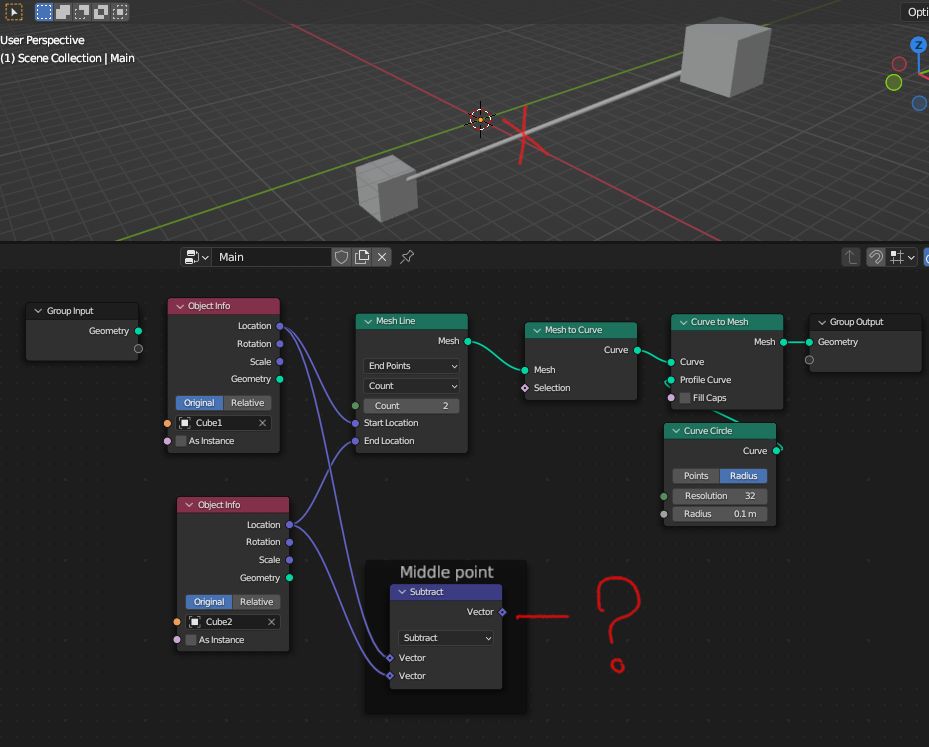Screen dimensions: 929x747
Task: Click the Z axis gizmo handle
Action: click(x=918, y=44)
